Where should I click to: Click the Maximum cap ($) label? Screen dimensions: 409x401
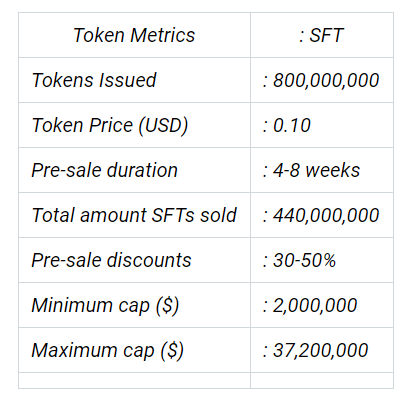pyautogui.click(x=107, y=351)
